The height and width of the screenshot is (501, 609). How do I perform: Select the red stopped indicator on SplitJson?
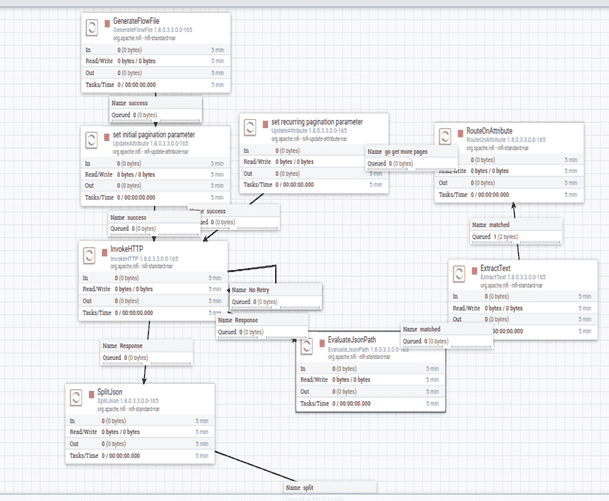92,391
